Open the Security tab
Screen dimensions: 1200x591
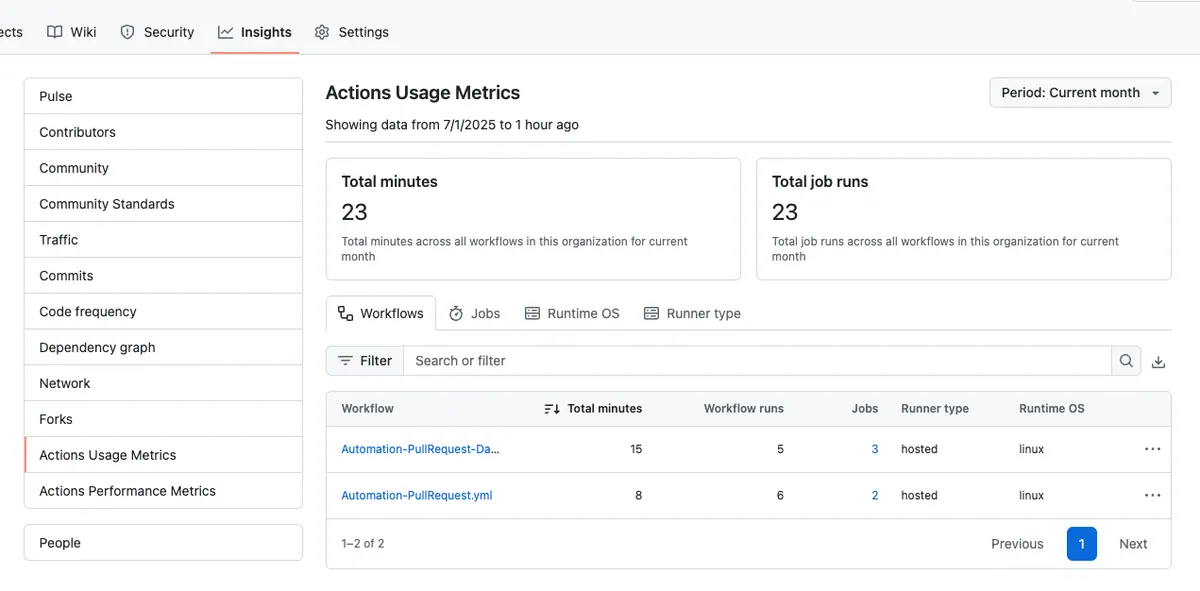[x=157, y=32]
